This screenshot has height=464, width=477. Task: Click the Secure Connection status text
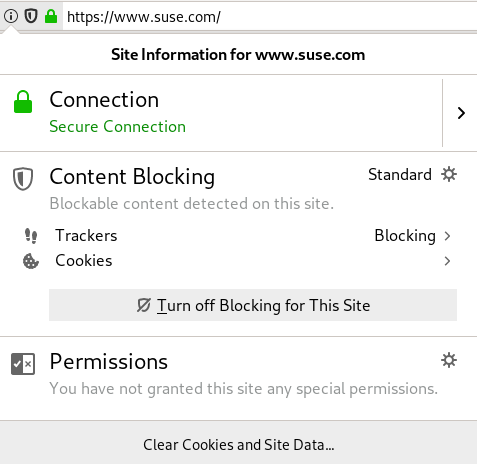tap(118, 127)
